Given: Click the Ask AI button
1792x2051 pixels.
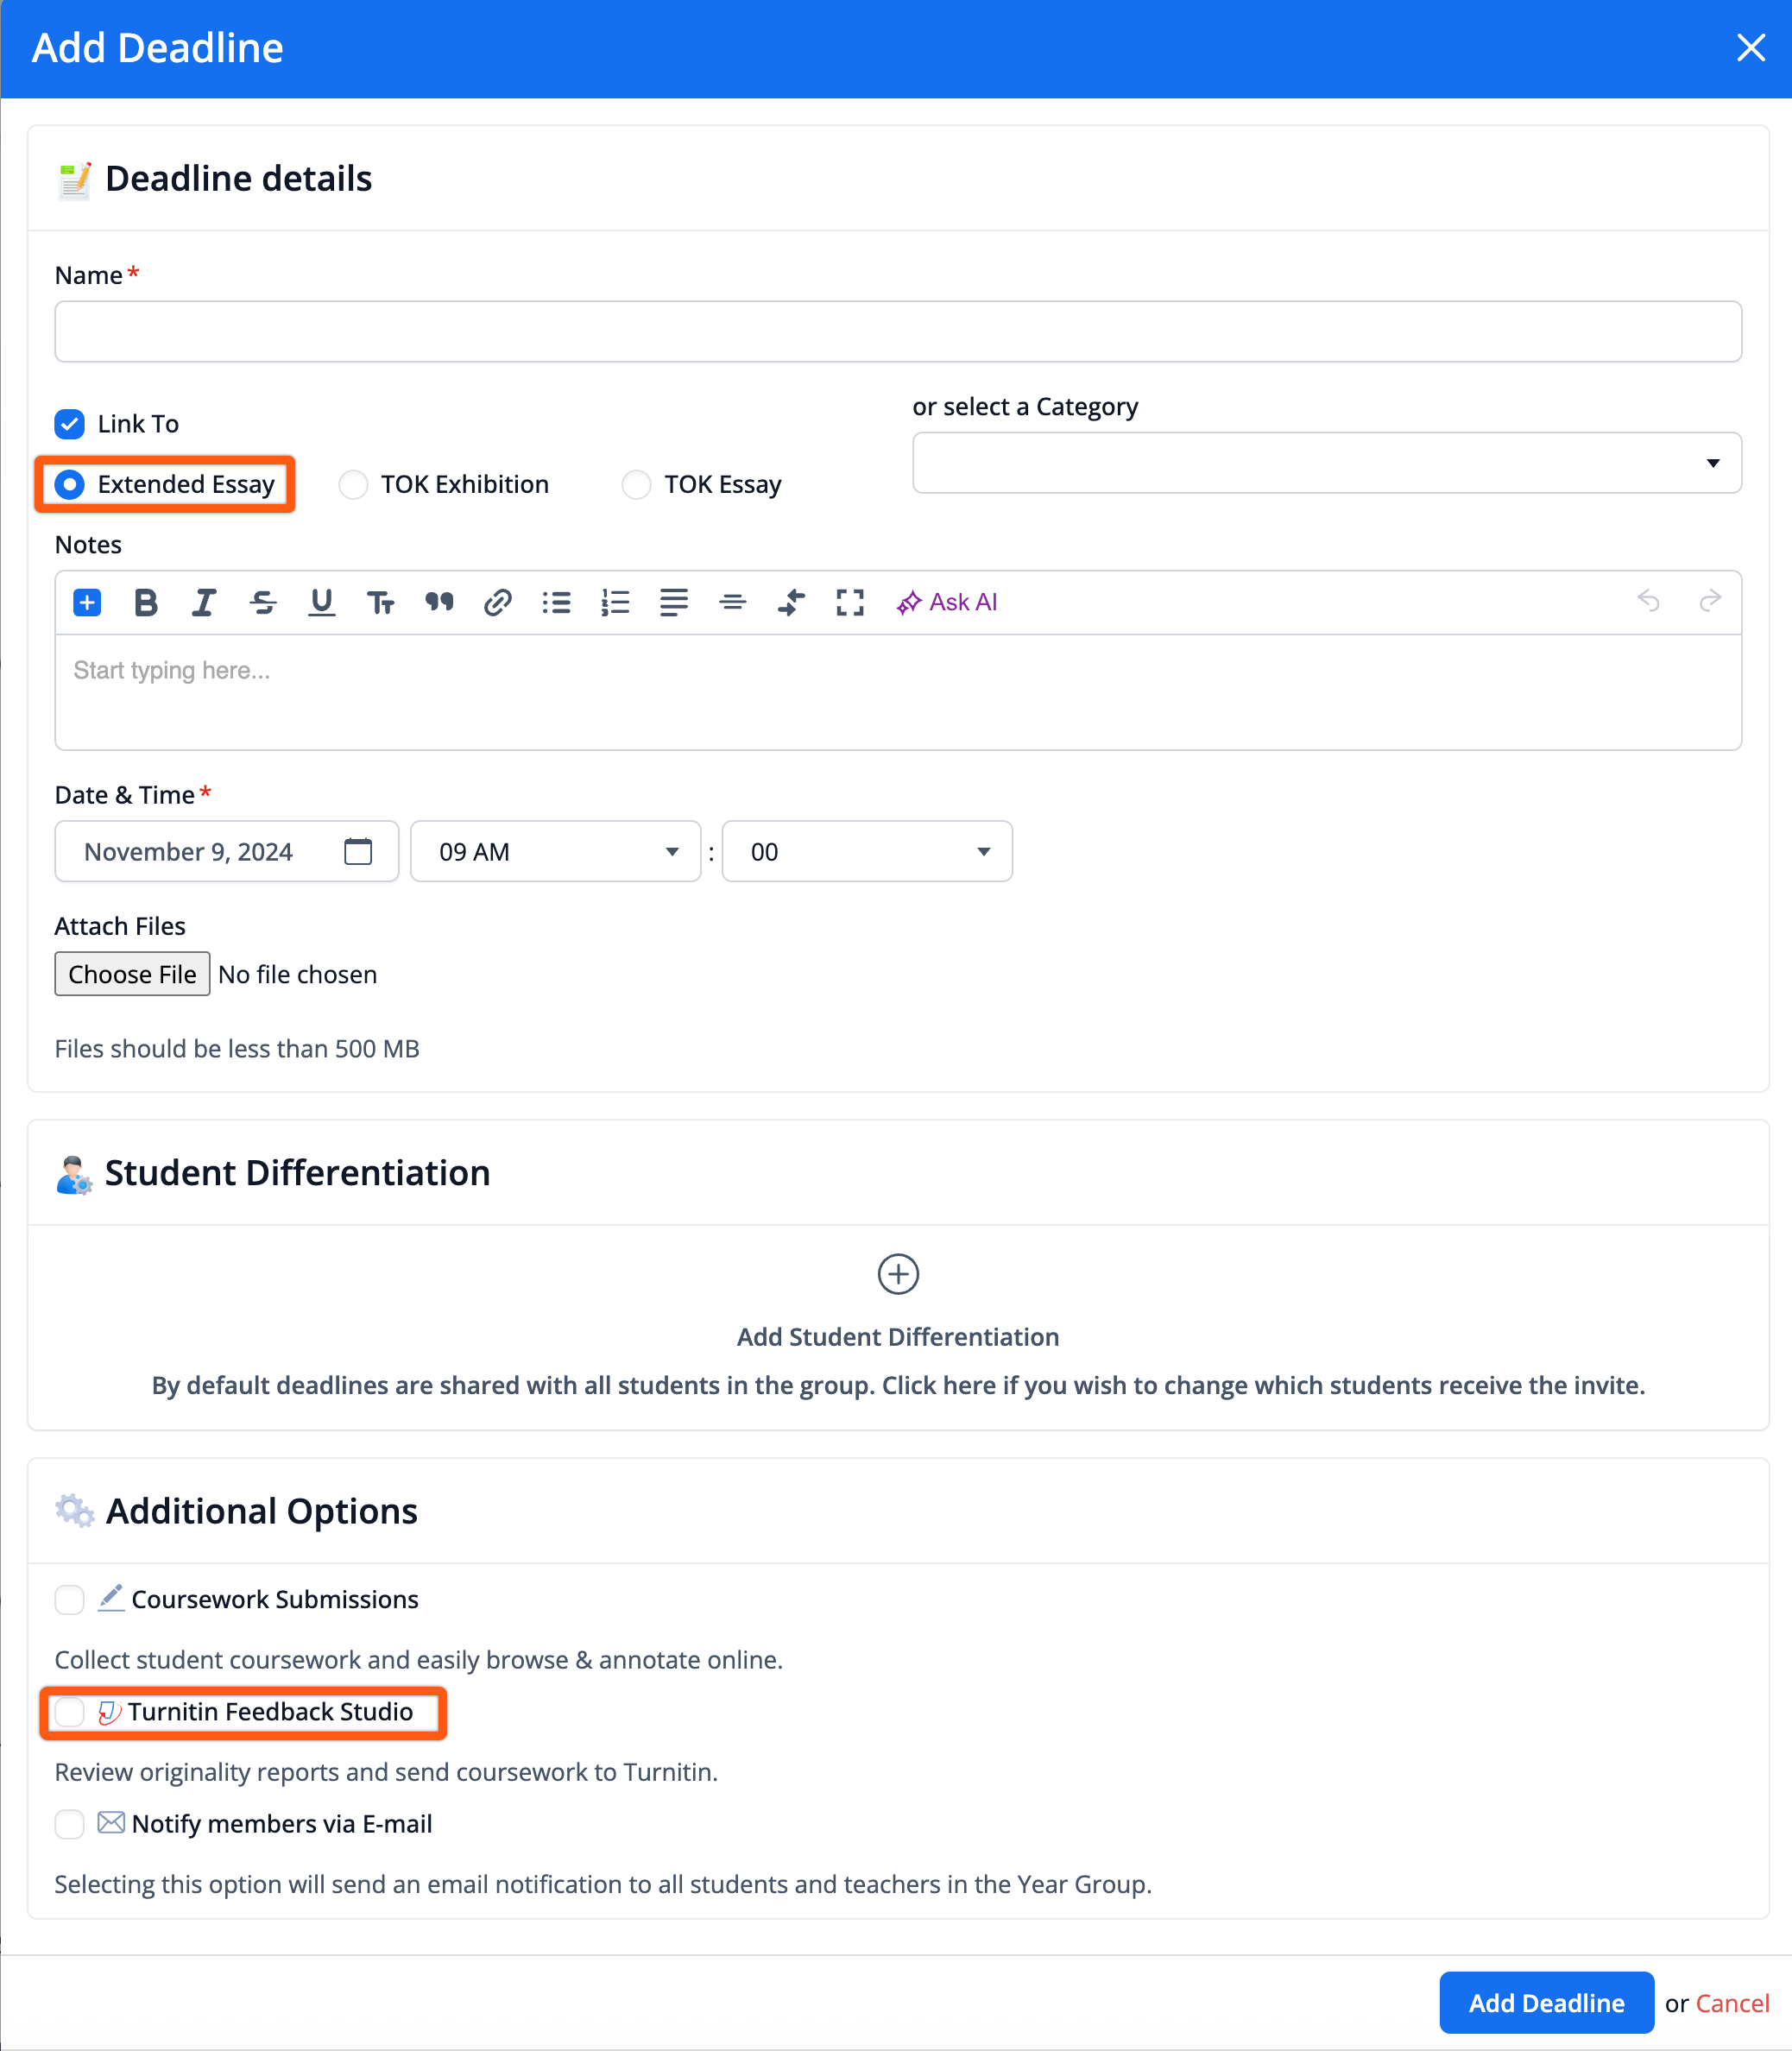Looking at the screenshot, I should (947, 602).
